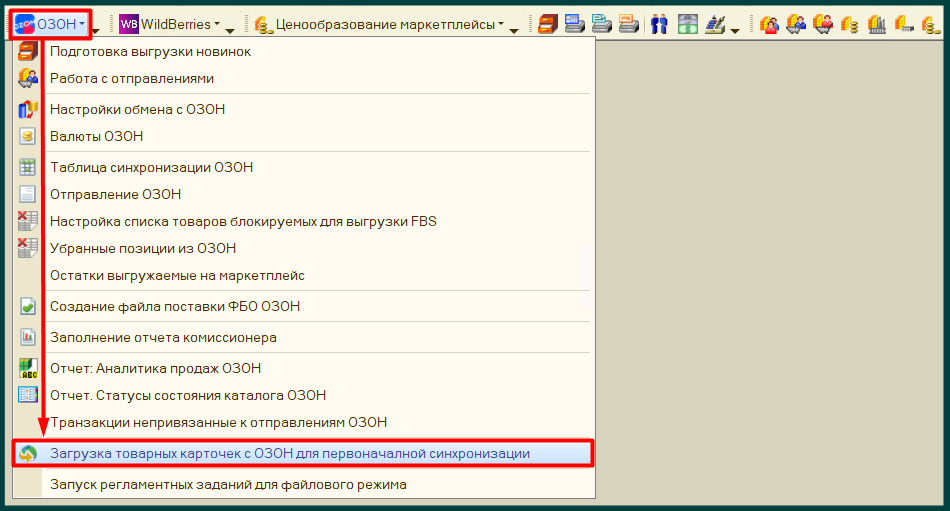Click the boxes with gray device icon
The image size is (950, 511).
click(904, 24)
